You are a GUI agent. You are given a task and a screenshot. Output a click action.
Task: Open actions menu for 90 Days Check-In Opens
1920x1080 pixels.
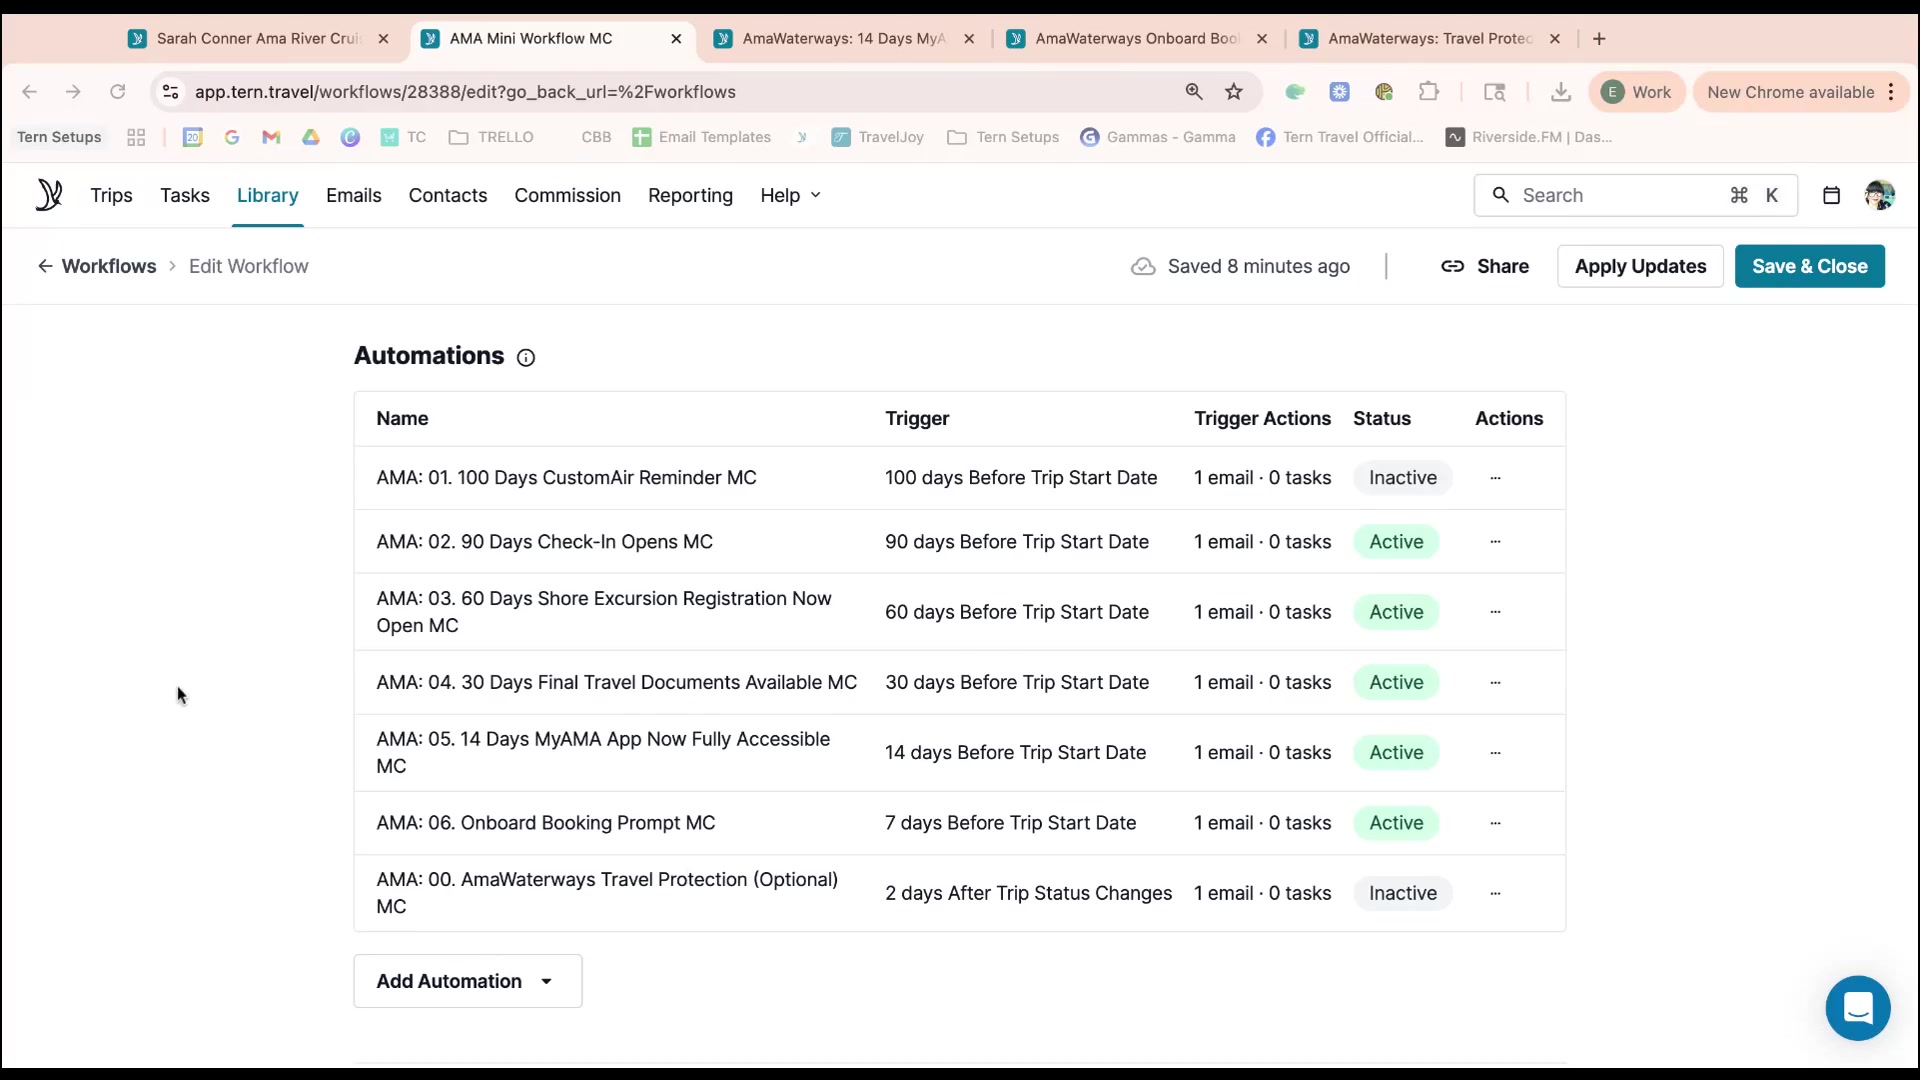pyautogui.click(x=1495, y=542)
